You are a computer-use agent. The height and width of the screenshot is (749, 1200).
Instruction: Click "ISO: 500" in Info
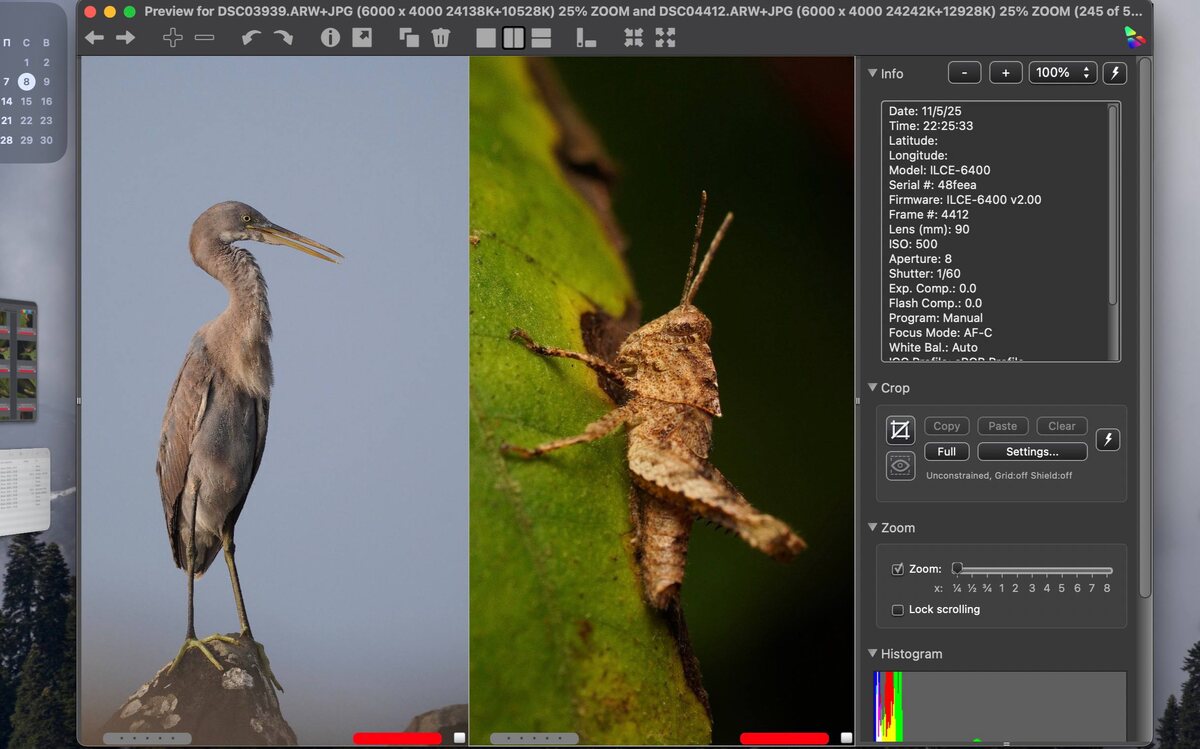coord(913,244)
